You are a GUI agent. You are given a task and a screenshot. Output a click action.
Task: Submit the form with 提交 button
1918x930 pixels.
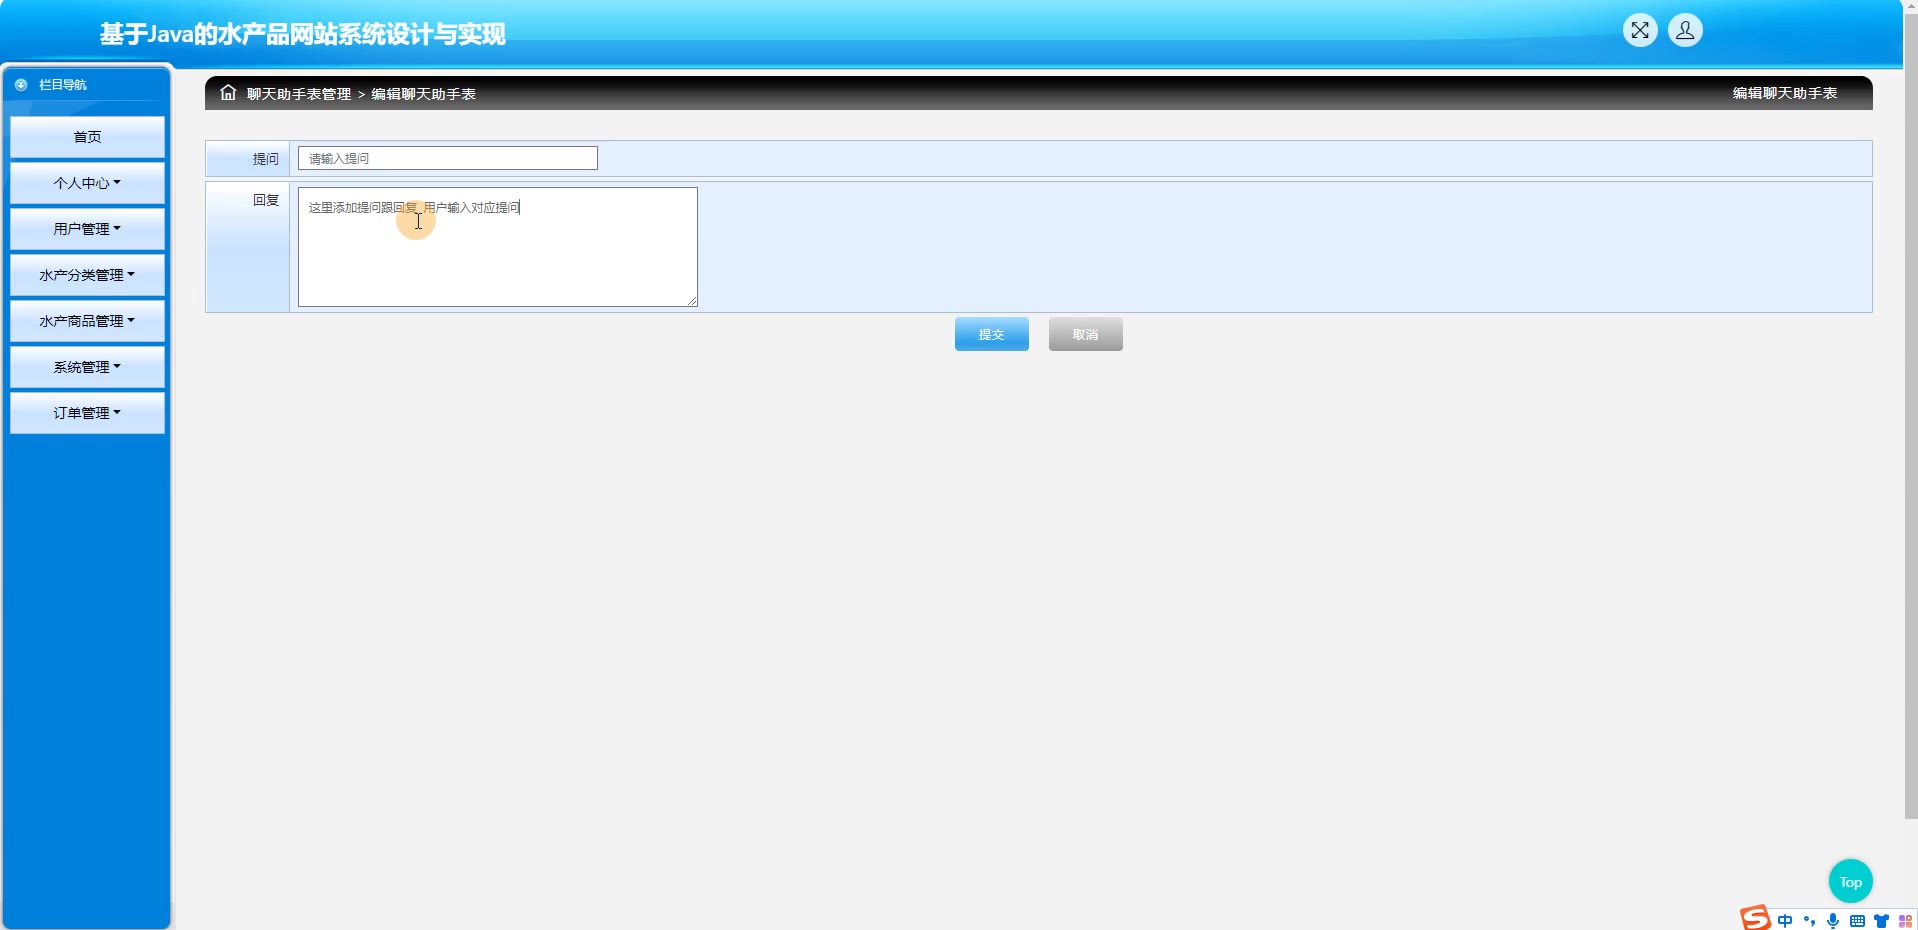tap(992, 334)
